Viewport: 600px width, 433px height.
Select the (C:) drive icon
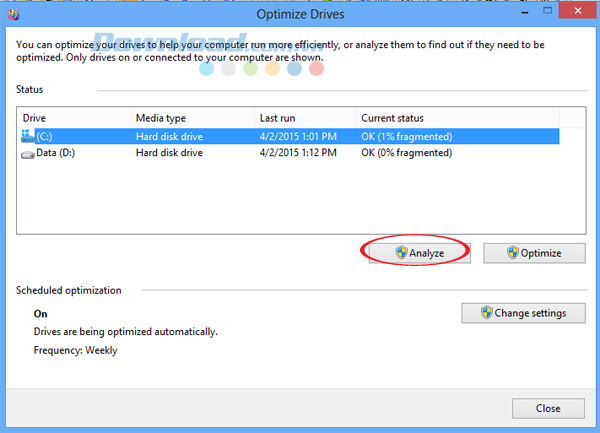pyautogui.click(x=28, y=136)
